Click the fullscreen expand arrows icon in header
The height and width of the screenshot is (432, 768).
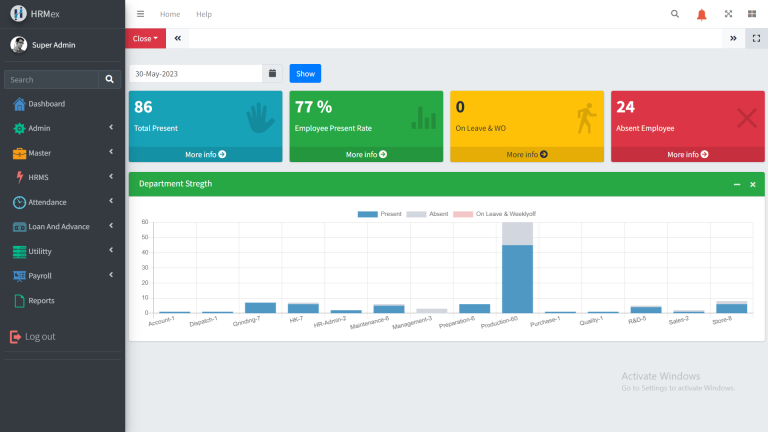728,14
